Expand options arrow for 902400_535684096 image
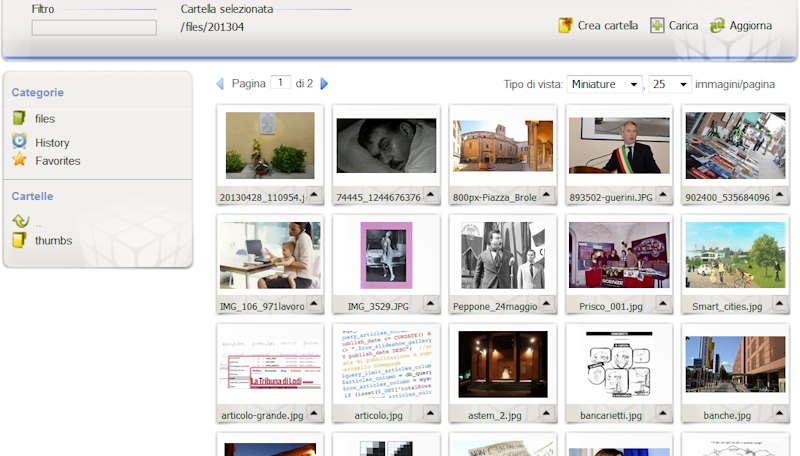800x456 pixels. tap(780, 195)
